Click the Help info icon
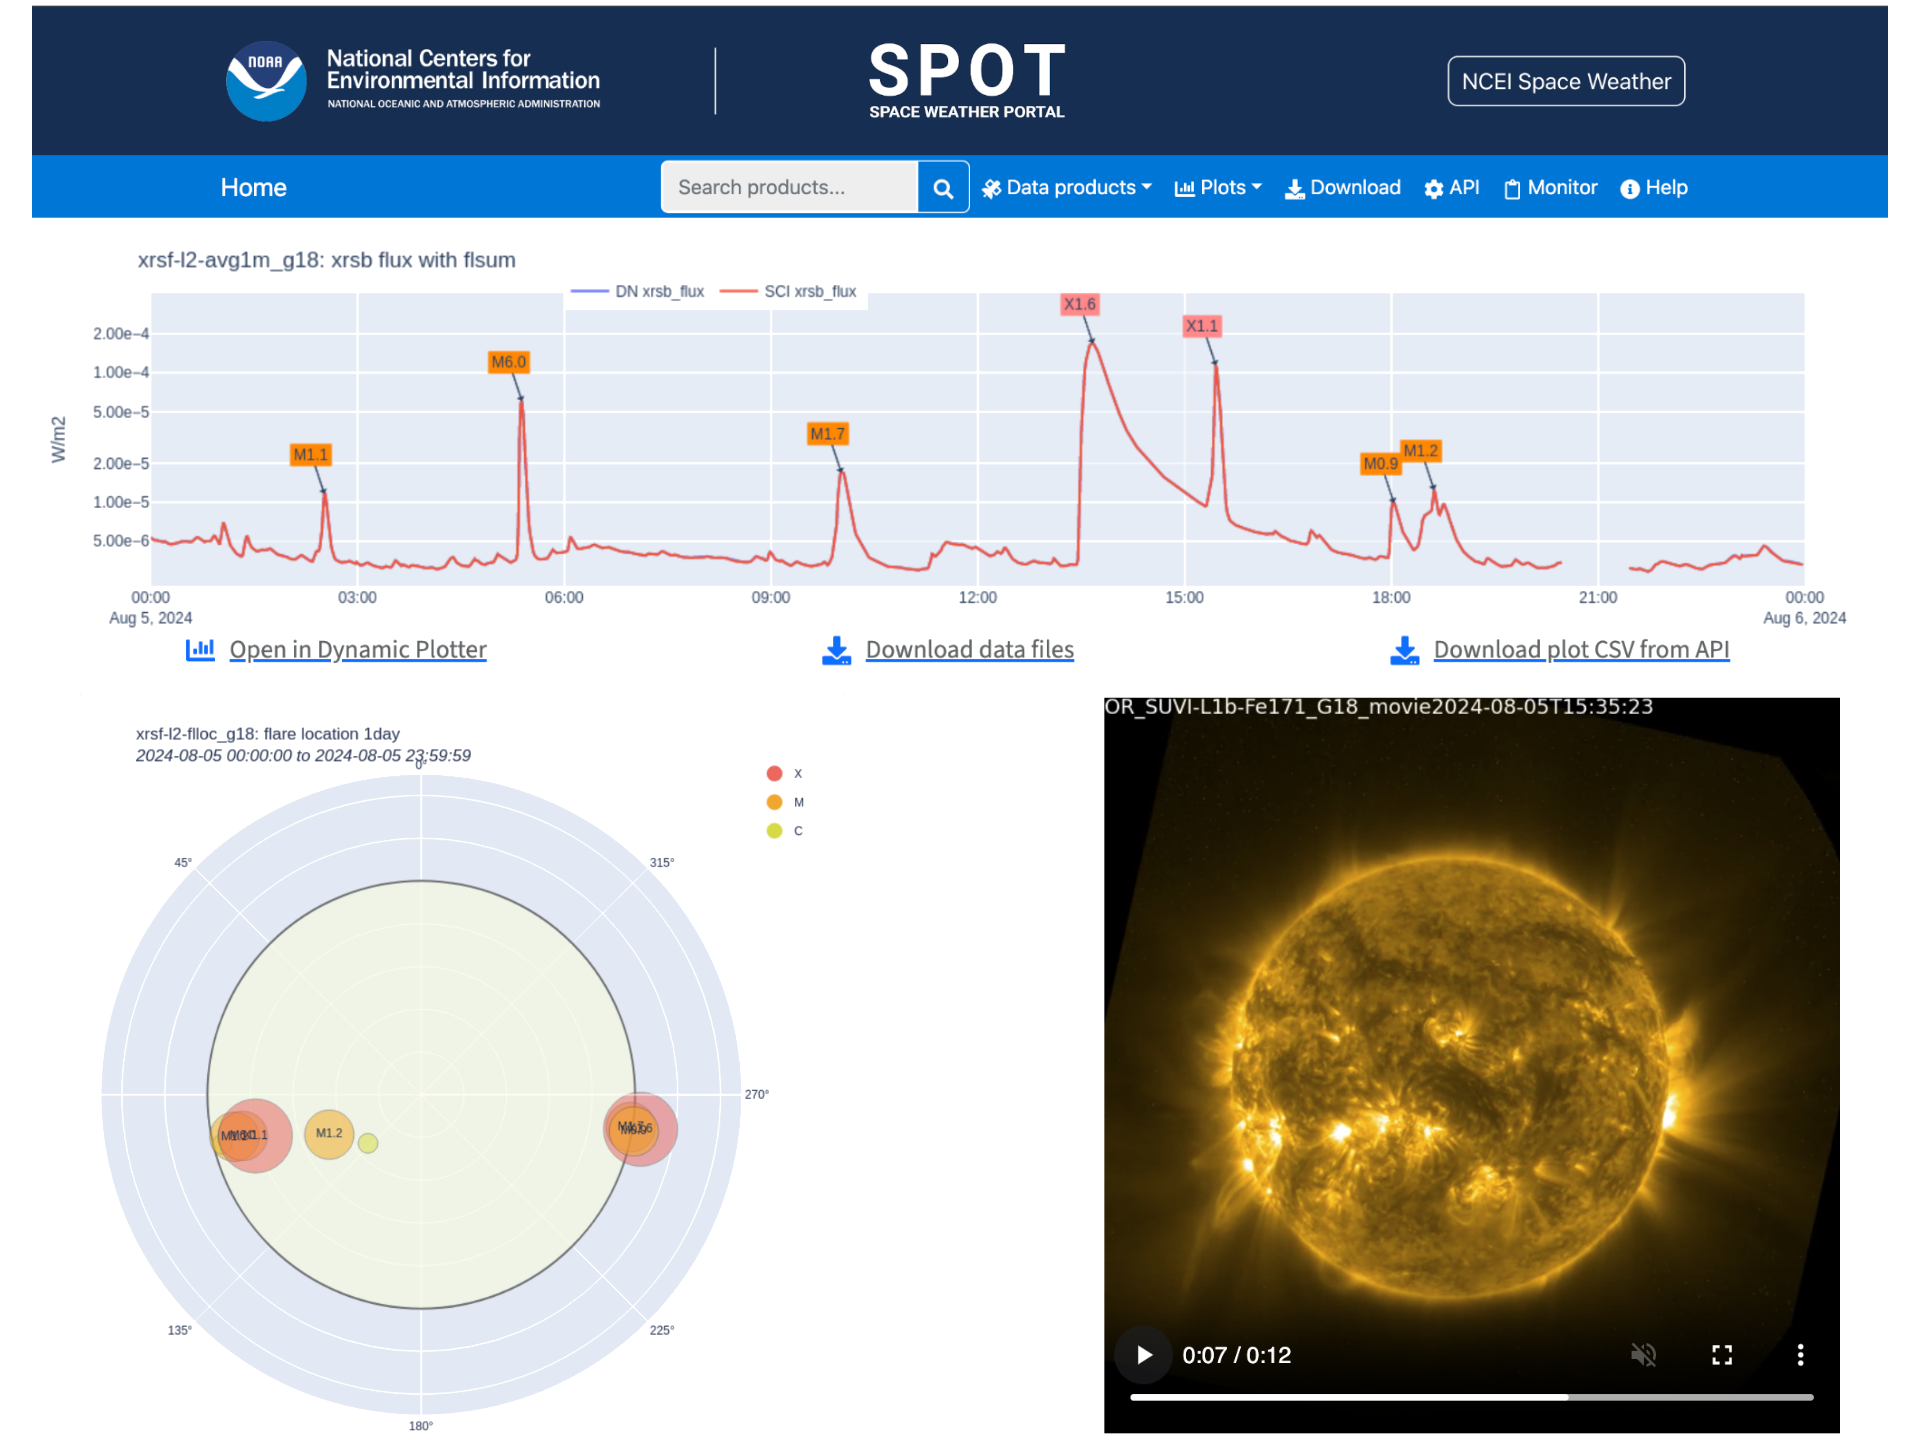This screenshot has width=1920, height=1440. (1630, 189)
